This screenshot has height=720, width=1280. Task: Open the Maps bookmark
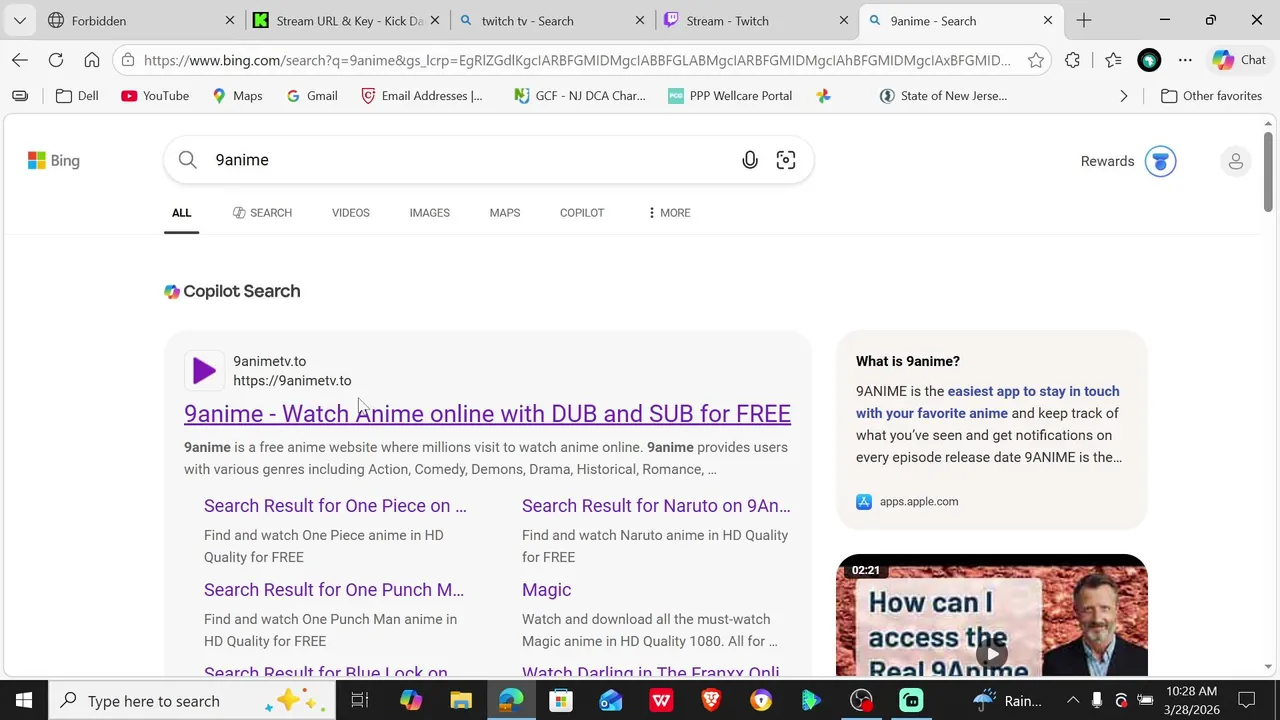[x=237, y=96]
